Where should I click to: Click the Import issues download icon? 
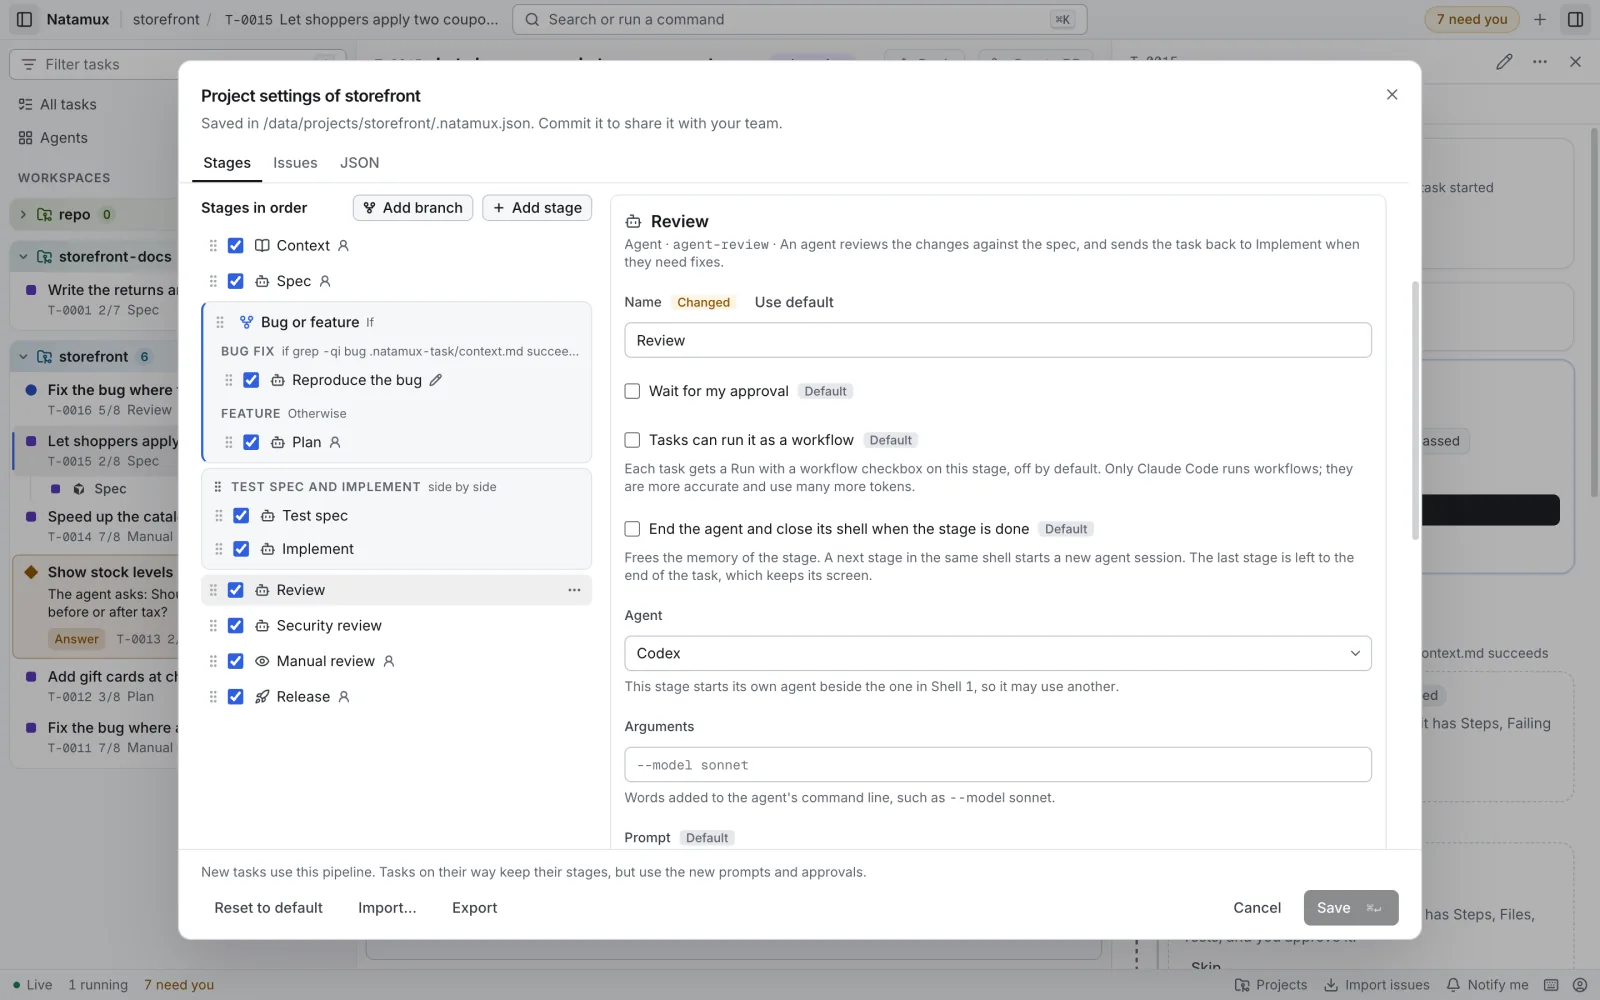(1331, 985)
